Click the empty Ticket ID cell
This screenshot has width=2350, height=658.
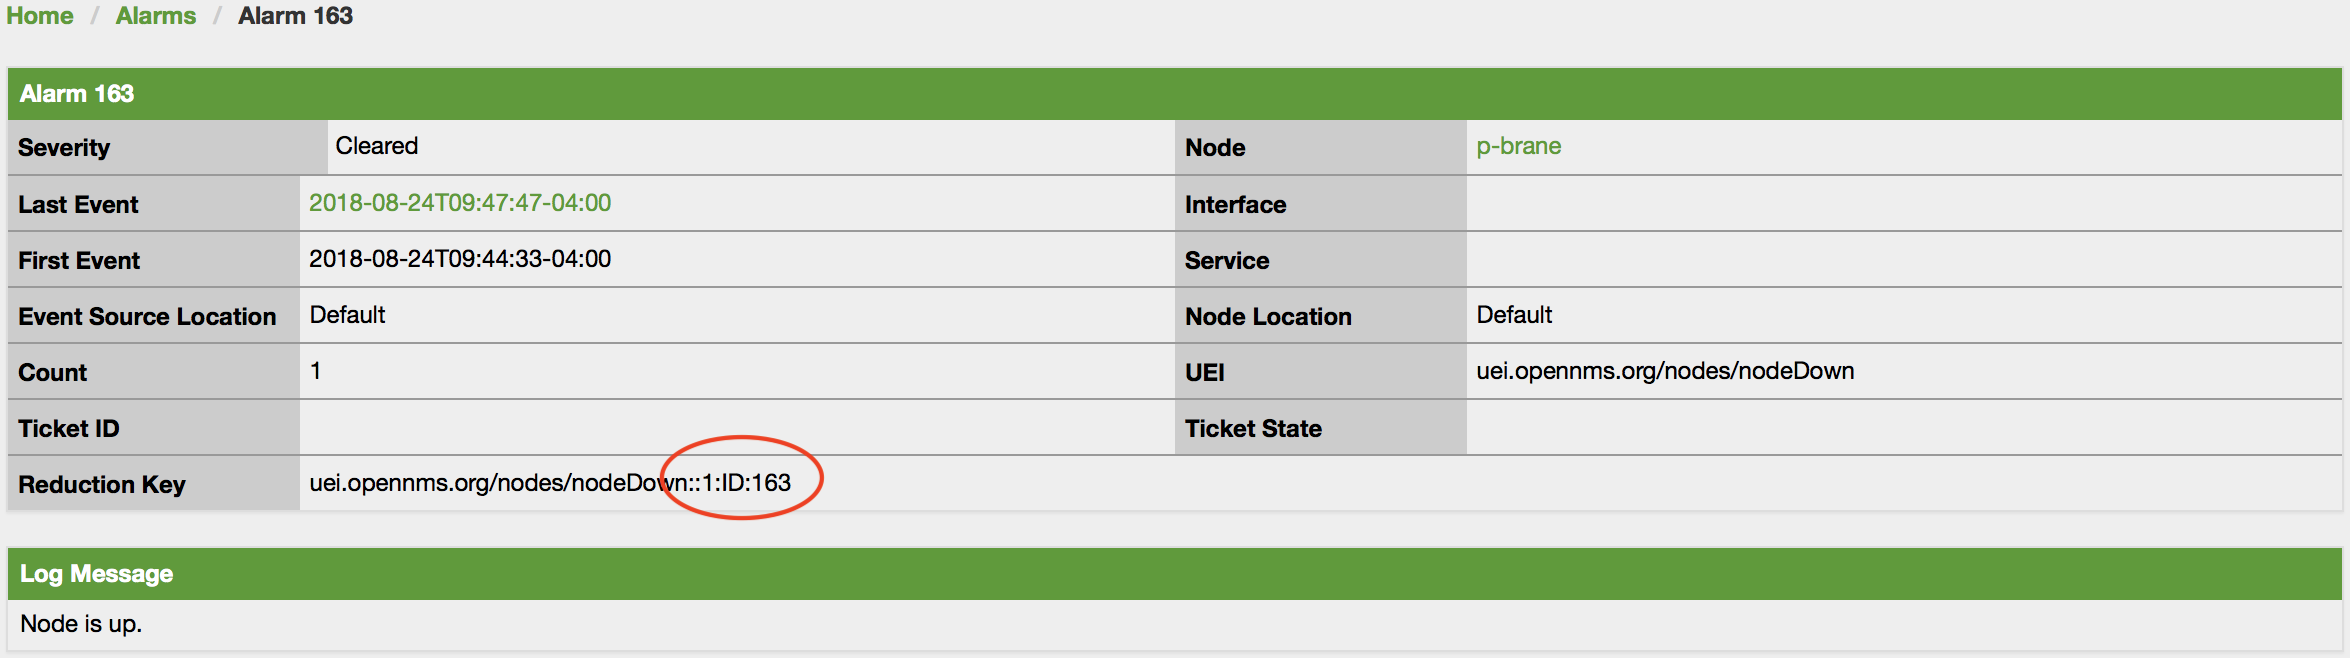coord(730,426)
